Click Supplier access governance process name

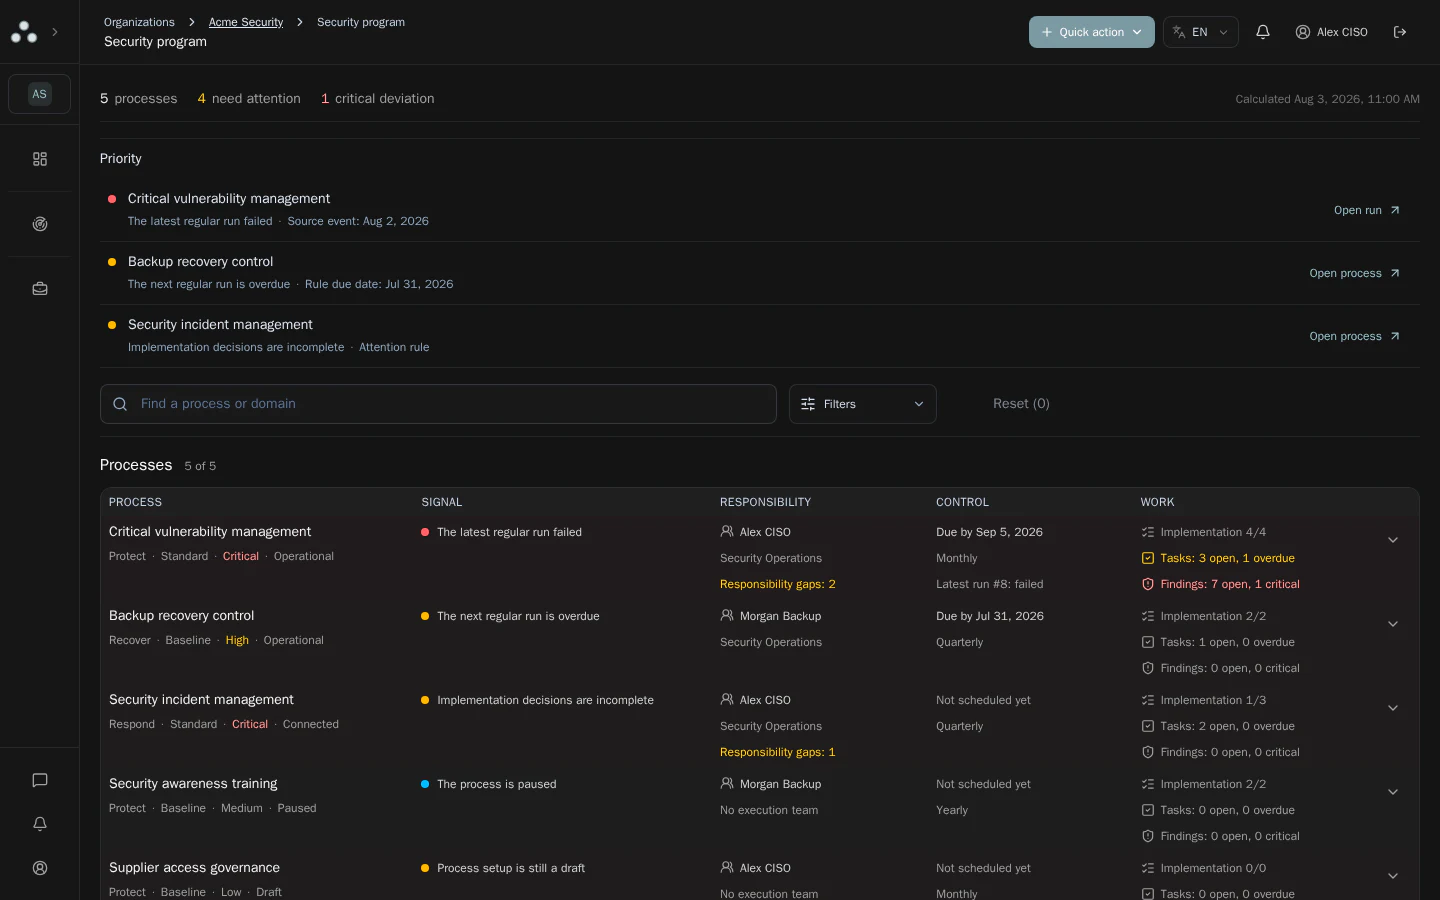194,868
